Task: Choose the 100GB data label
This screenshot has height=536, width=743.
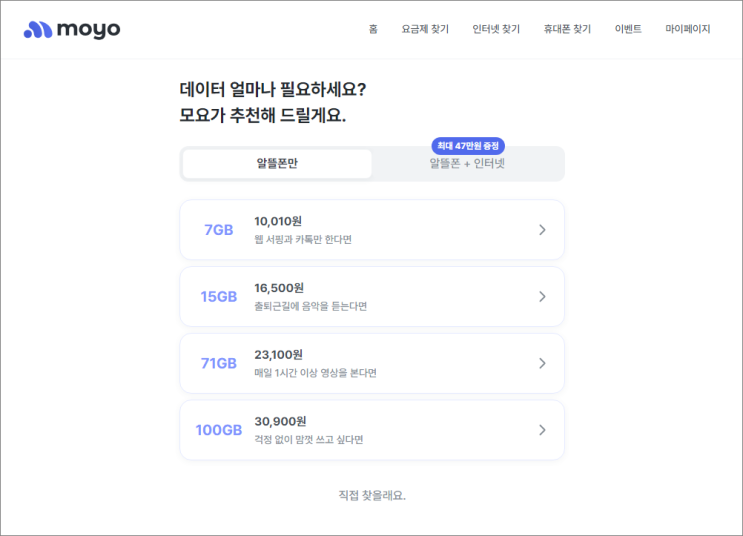Action: (218, 430)
